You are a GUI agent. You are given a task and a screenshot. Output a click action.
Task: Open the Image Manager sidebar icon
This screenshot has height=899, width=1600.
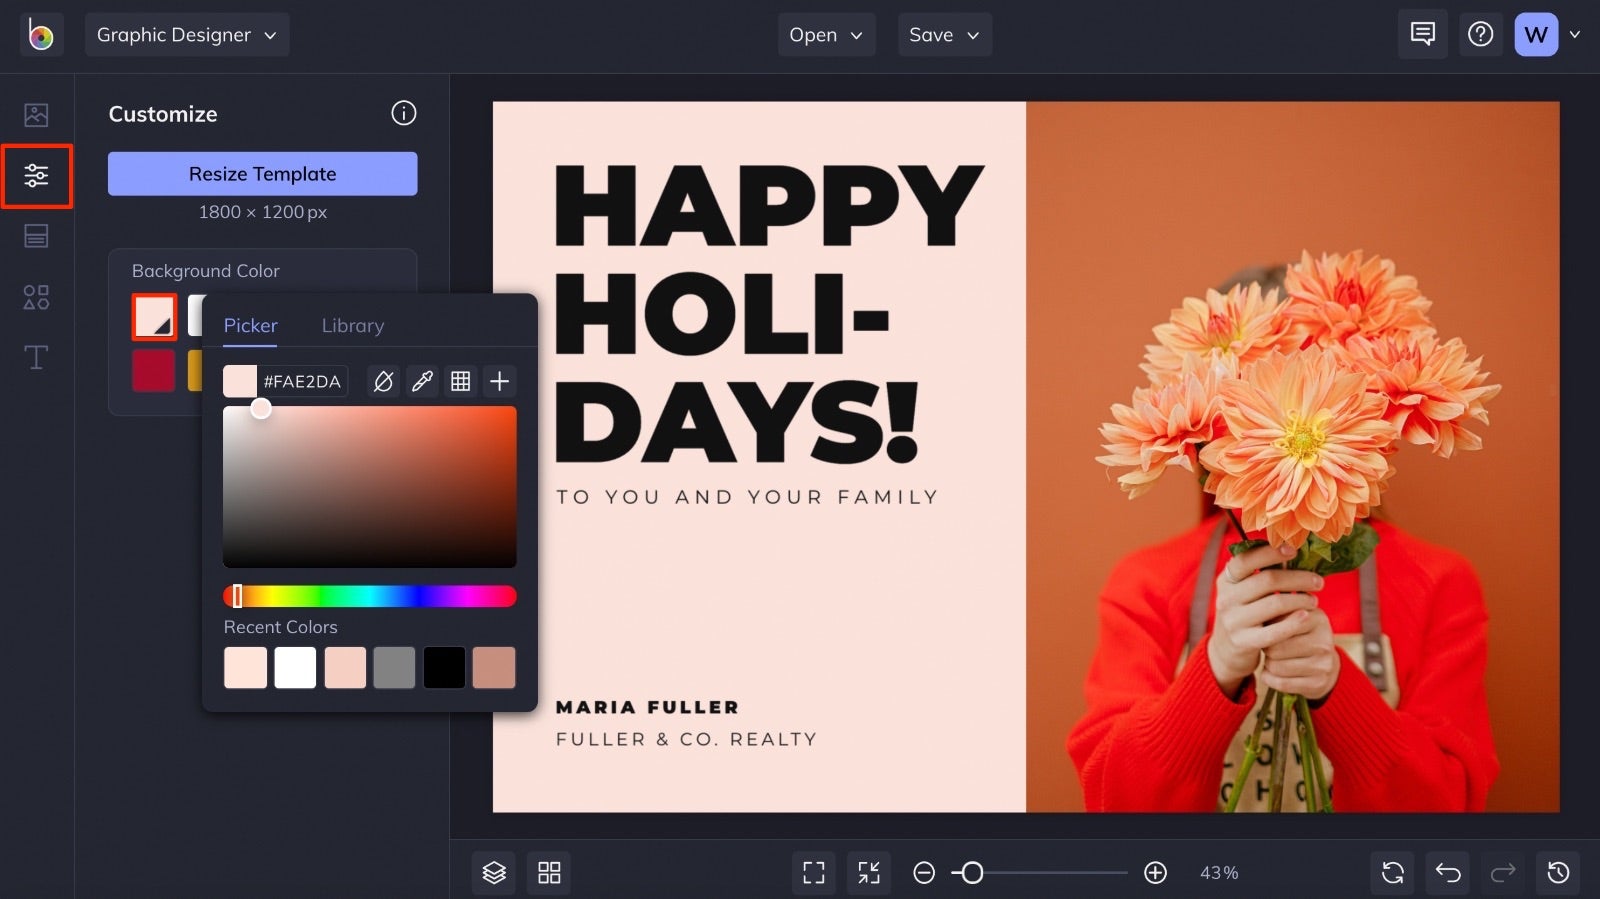(36, 115)
